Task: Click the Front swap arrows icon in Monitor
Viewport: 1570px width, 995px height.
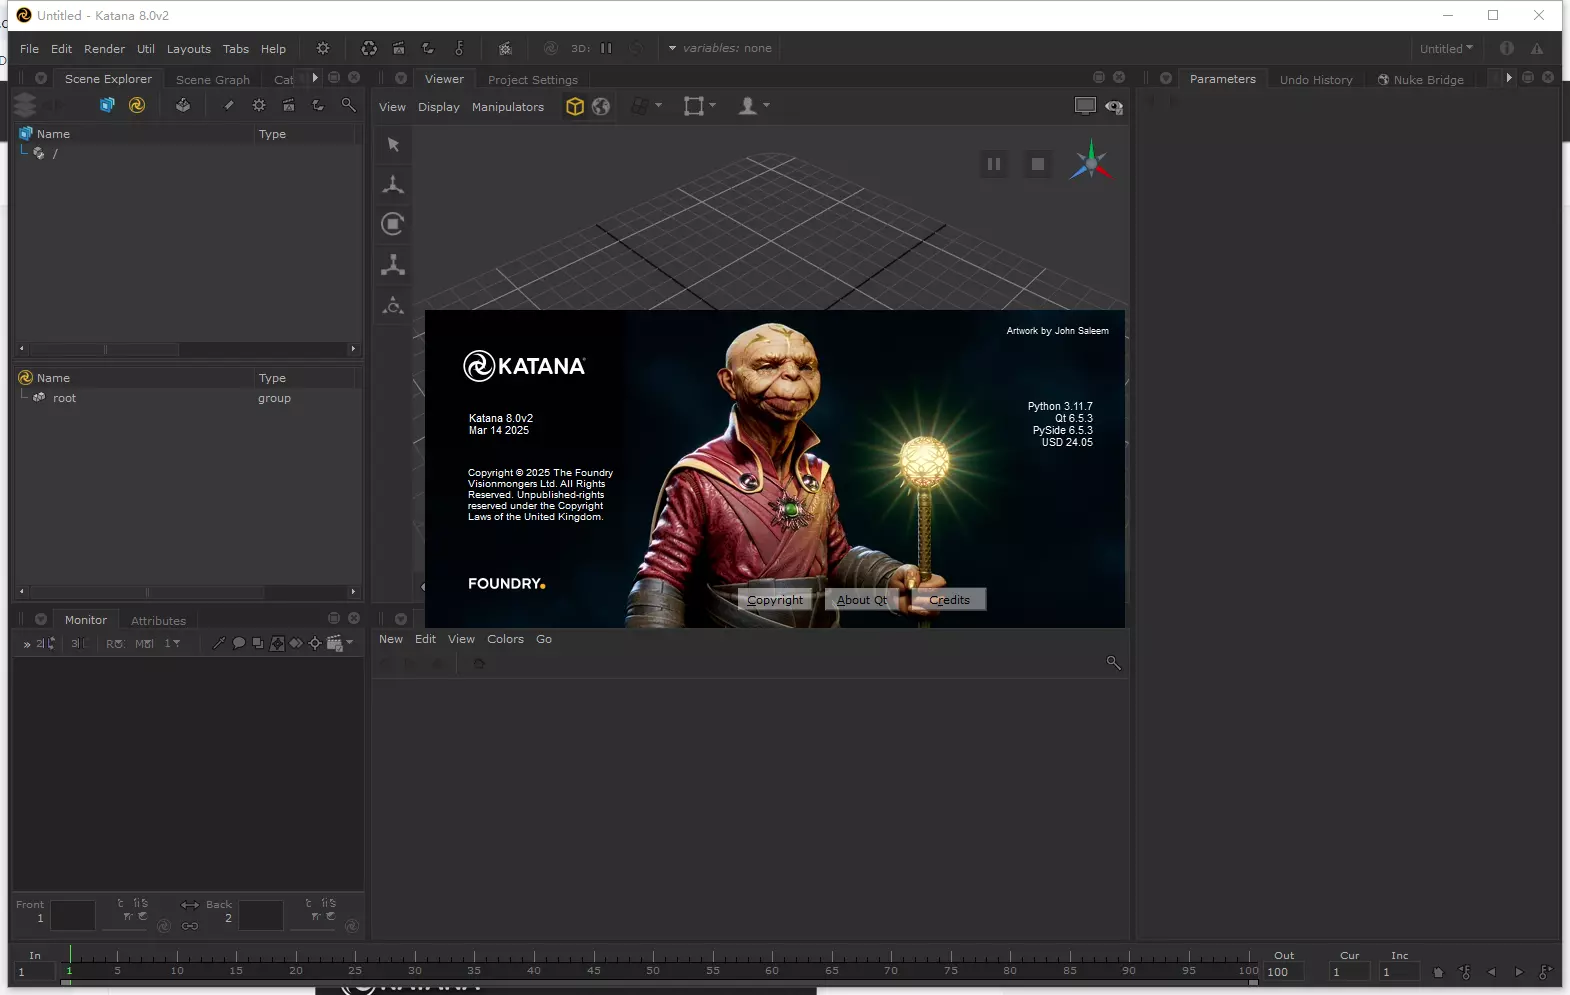Action: coord(190,904)
